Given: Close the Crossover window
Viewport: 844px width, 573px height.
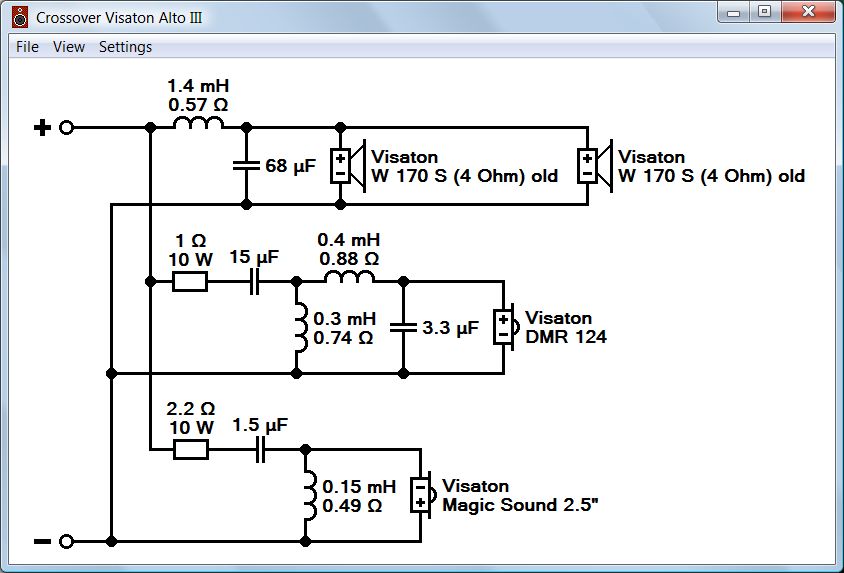Looking at the screenshot, I should click(x=808, y=12).
